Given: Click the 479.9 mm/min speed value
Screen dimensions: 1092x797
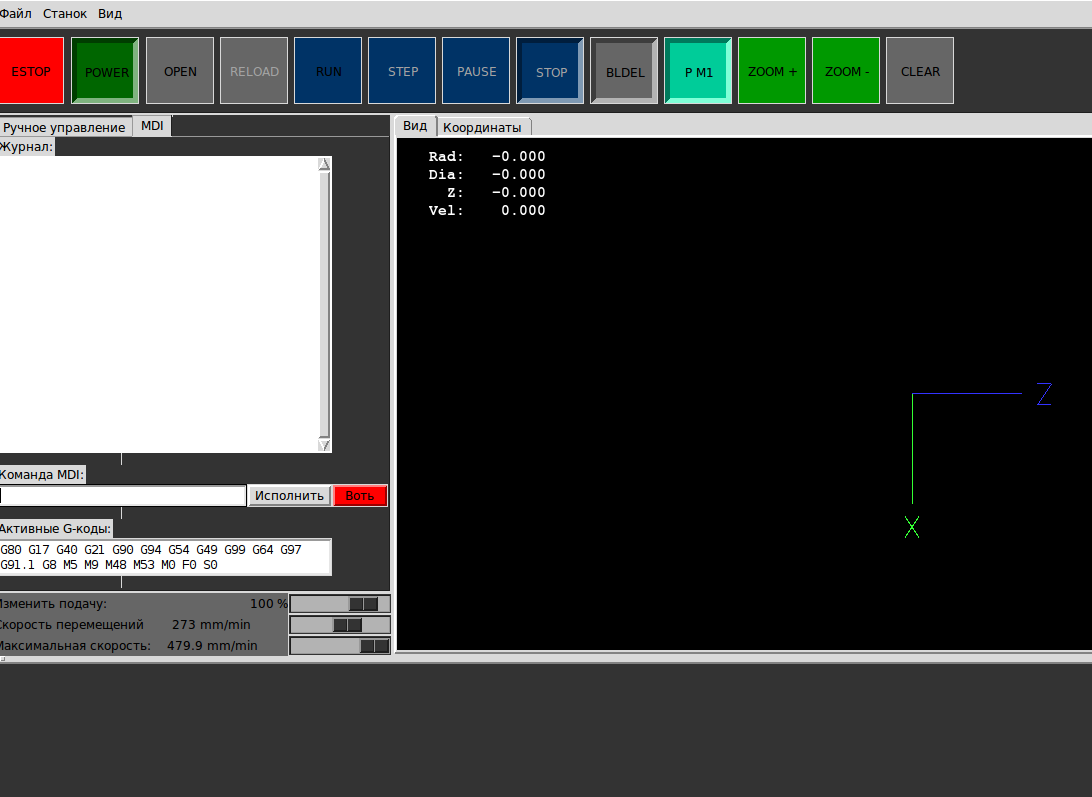Looking at the screenshot, I should coord(212,645).
